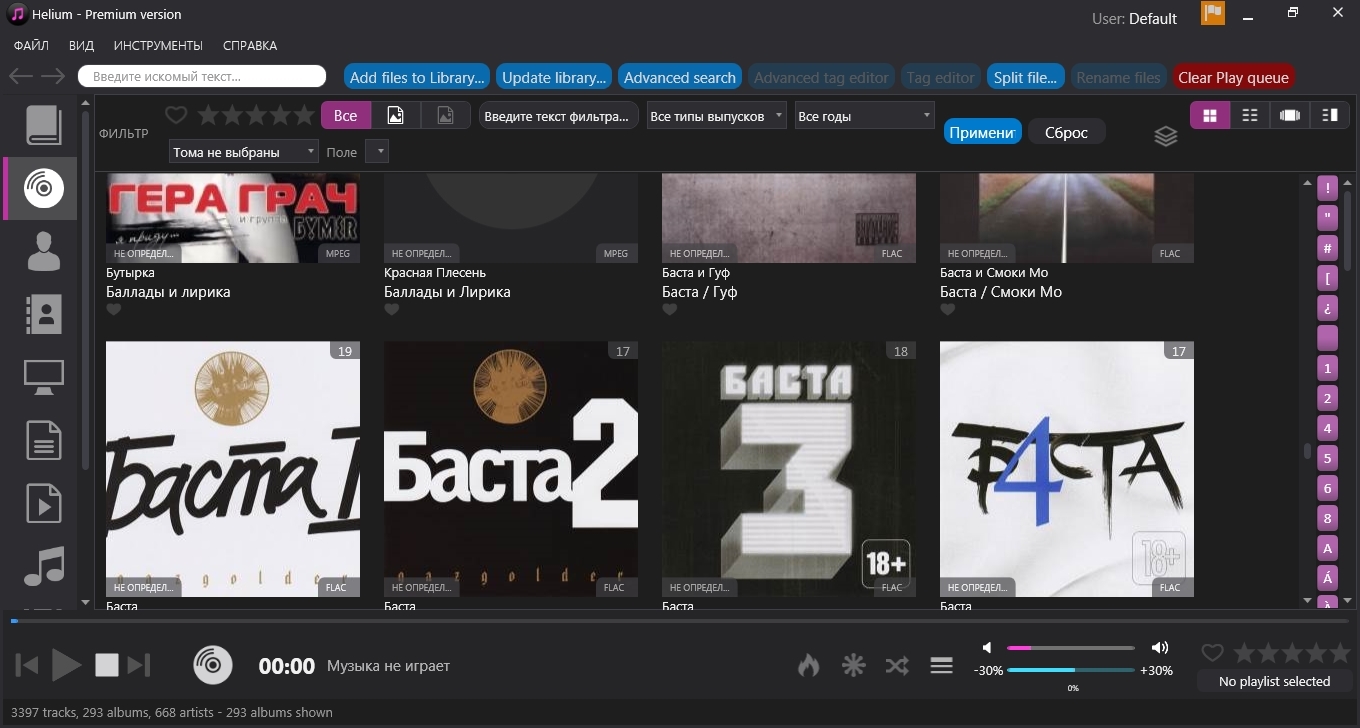Click the flame icon in player bar
The image size is (1360, 728).
pyautogui.click(x=808, y=665)
